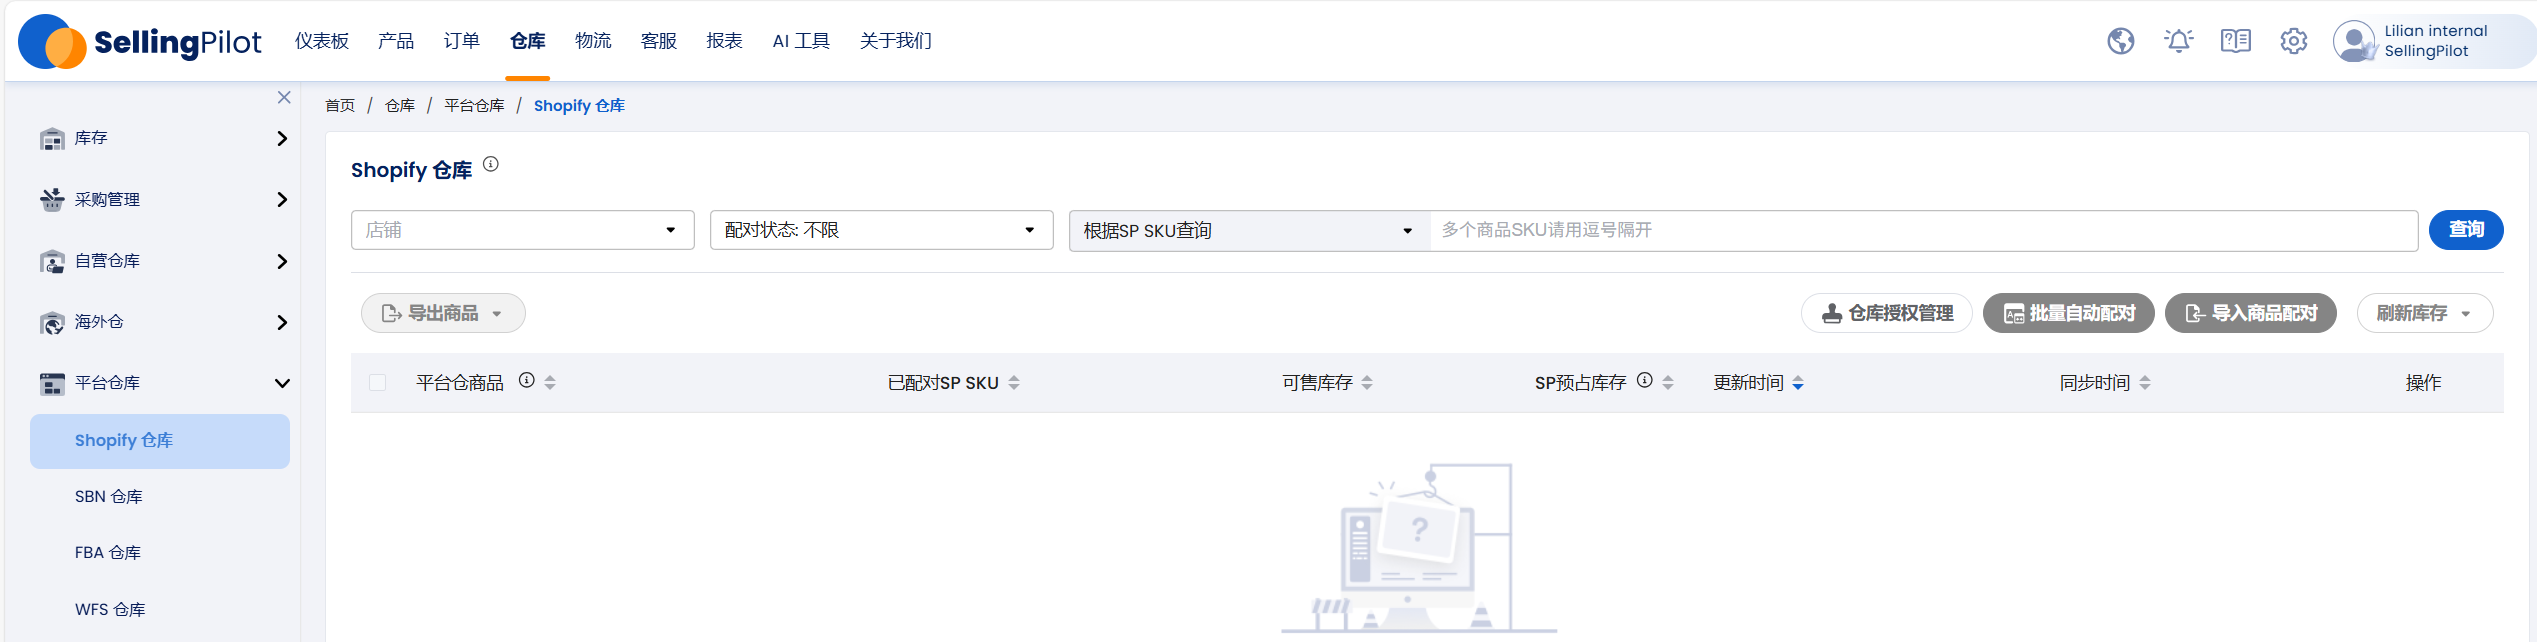Click info icon next to 平台仓商品
Viewport: 2537px width, 642px height.
coord(527,380)
